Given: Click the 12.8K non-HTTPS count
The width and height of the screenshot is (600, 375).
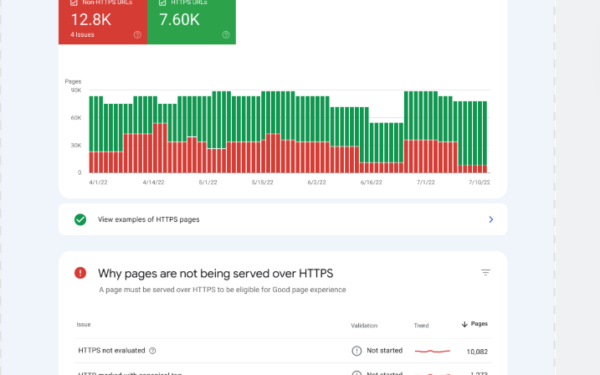Looking at the screenshot, I should click(x=91, y=20).
